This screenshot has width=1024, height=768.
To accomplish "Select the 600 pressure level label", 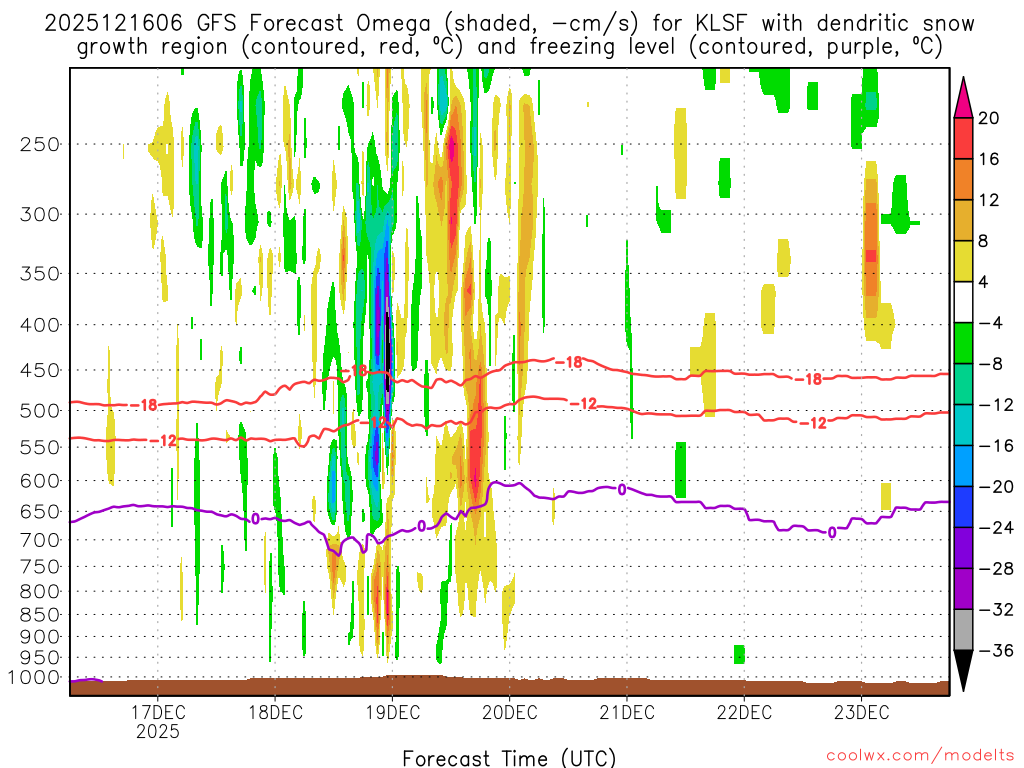I will tap(40, 481).
